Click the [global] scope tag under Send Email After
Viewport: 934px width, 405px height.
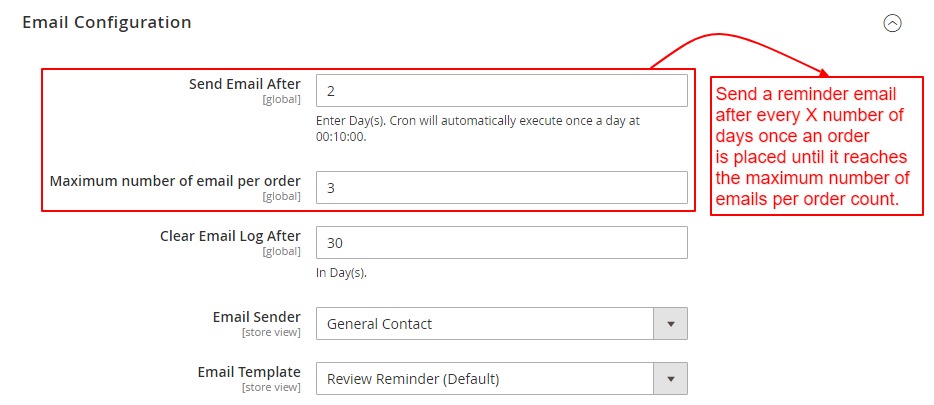(281, 99)
